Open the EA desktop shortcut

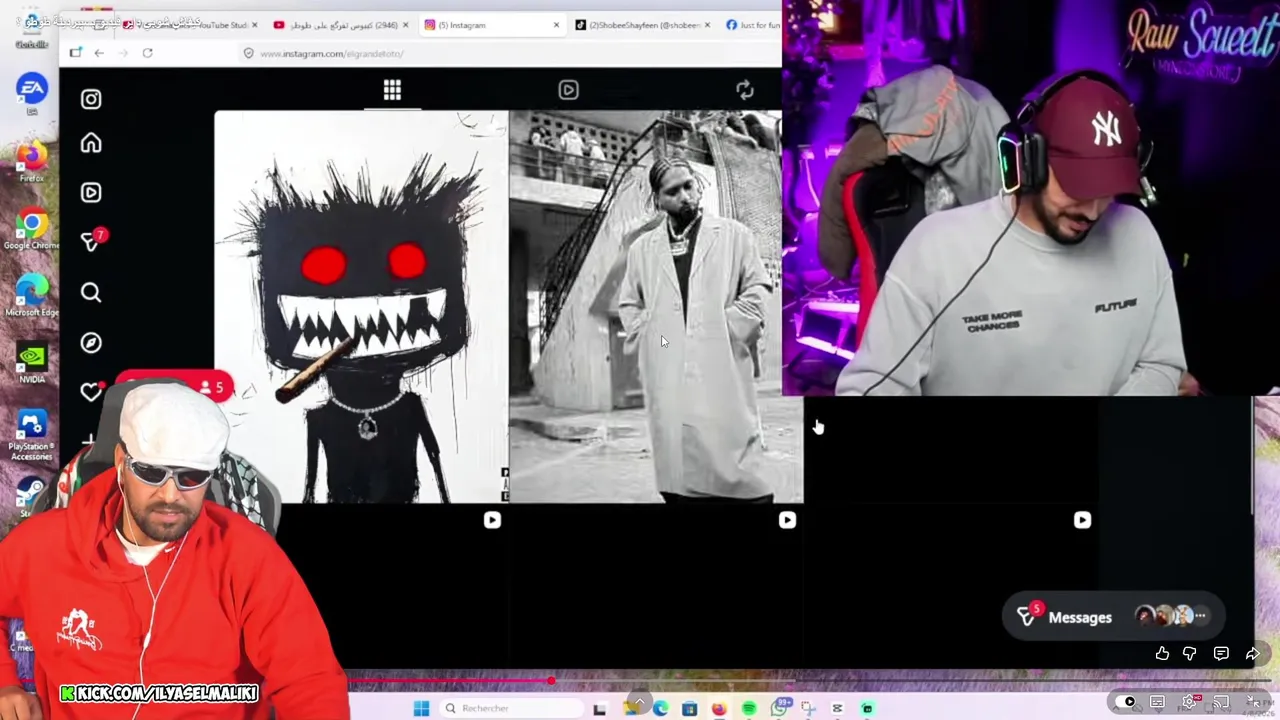point(31,93)
